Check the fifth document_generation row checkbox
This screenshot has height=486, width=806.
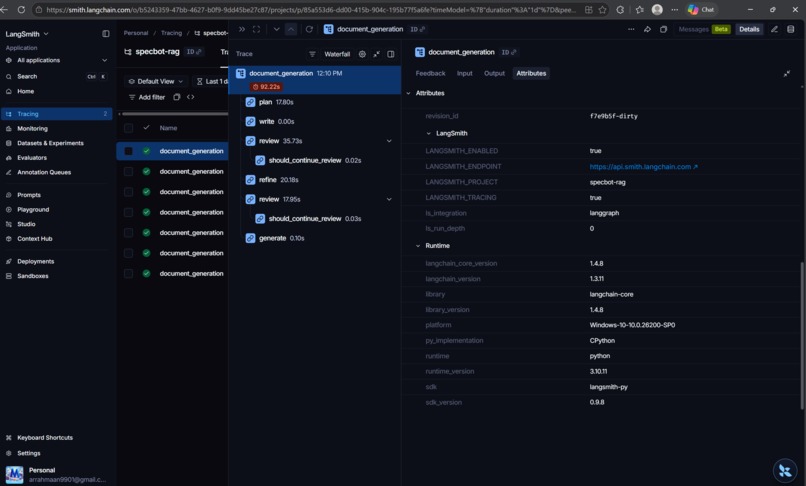point(129,232)
